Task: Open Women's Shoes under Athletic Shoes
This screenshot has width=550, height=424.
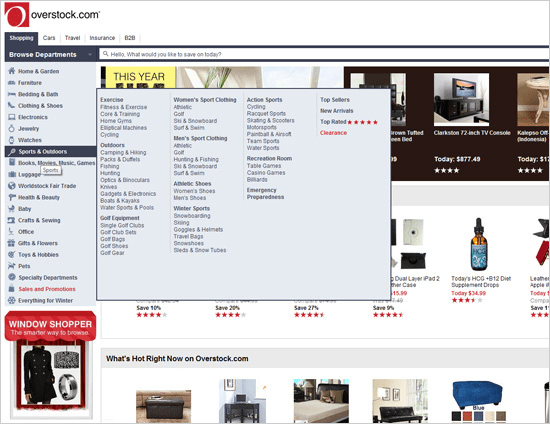Action: tap(194, 191)
